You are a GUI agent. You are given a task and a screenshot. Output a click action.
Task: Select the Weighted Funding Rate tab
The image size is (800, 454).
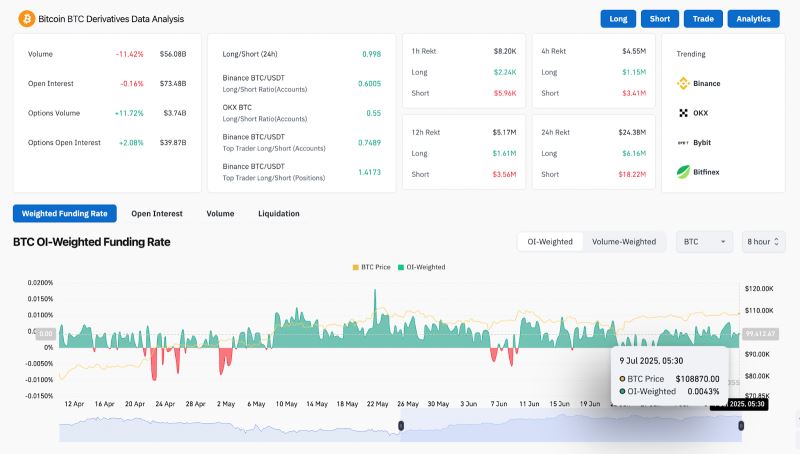click(x=65, y=213)
